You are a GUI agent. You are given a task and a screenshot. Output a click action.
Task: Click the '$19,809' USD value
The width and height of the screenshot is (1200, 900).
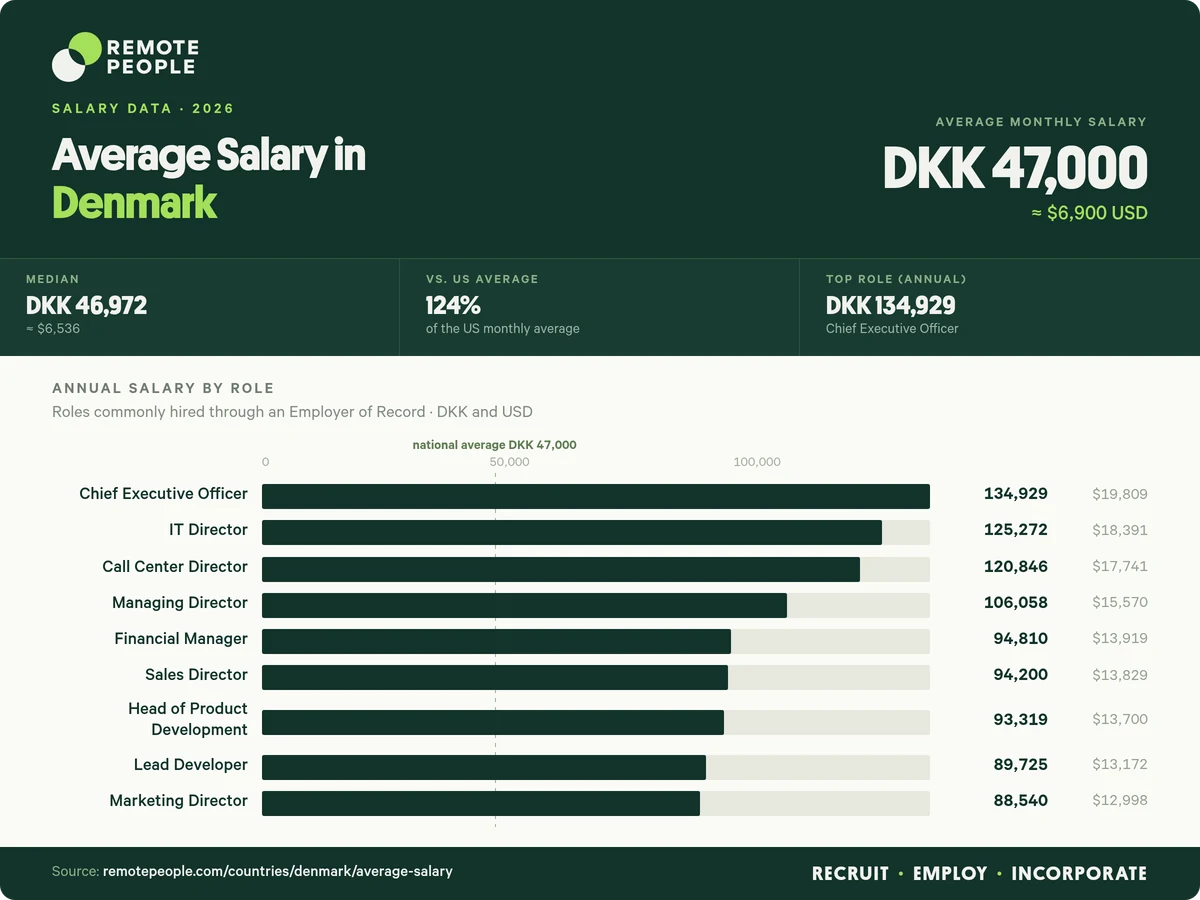1120,494
